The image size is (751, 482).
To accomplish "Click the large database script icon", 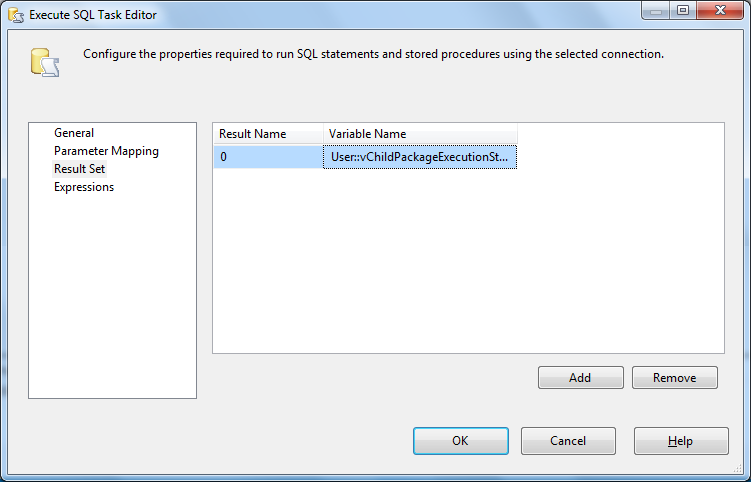I will (x=45, y=62).
